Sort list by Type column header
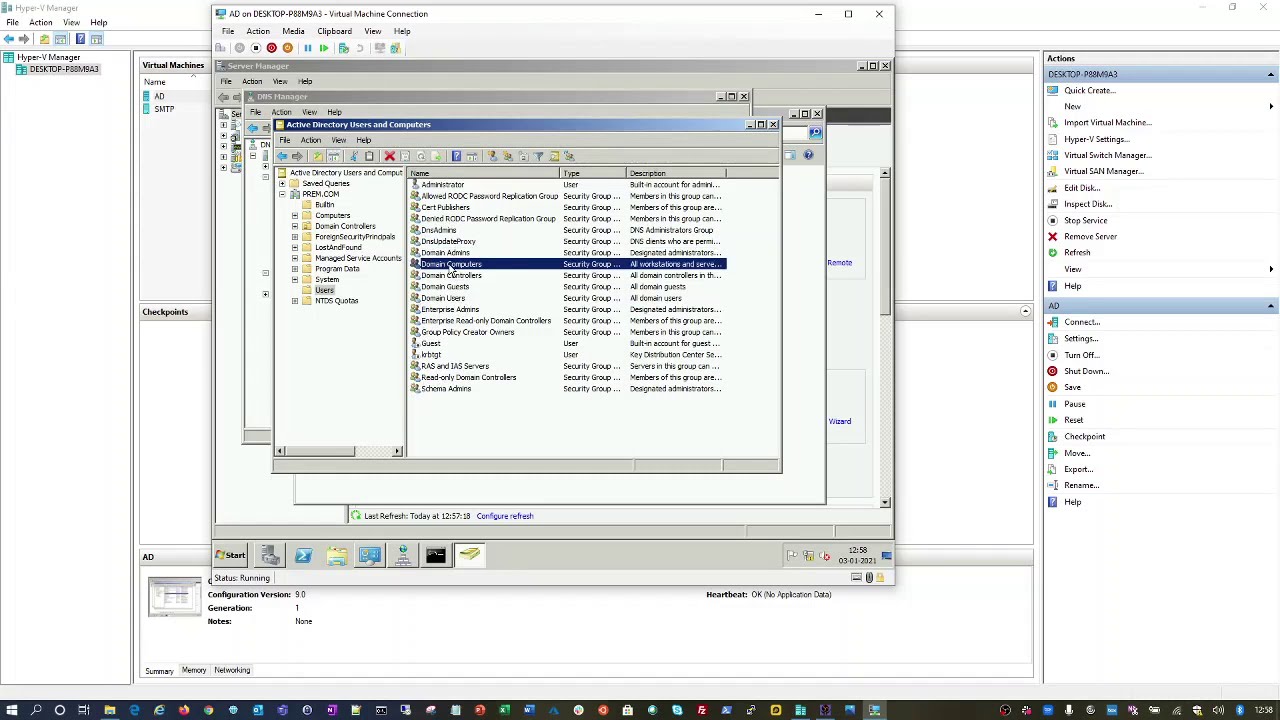This screenshot has width=1280, height=720. [593, 173]
